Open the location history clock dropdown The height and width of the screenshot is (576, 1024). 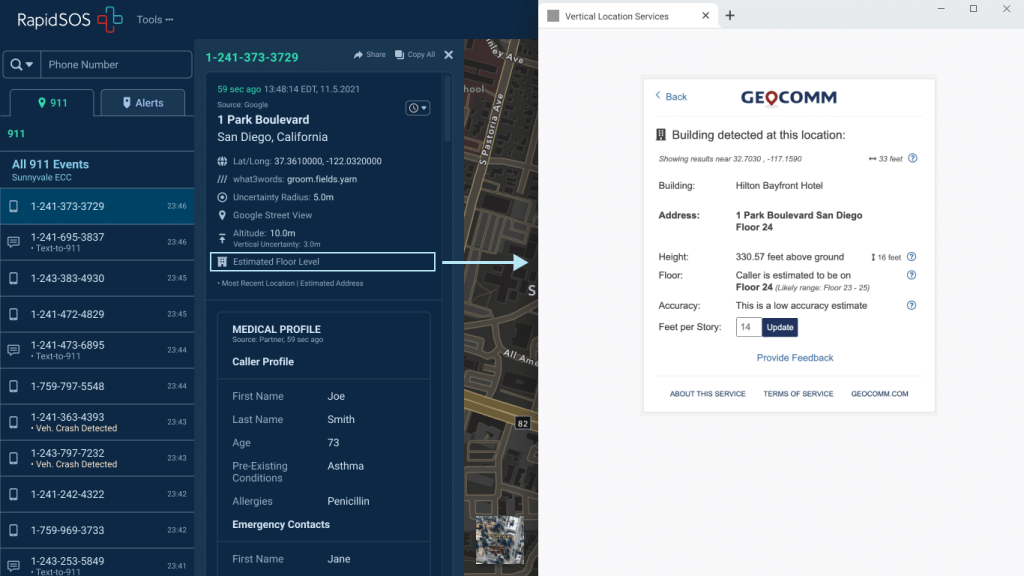click(x=417, y=108)
